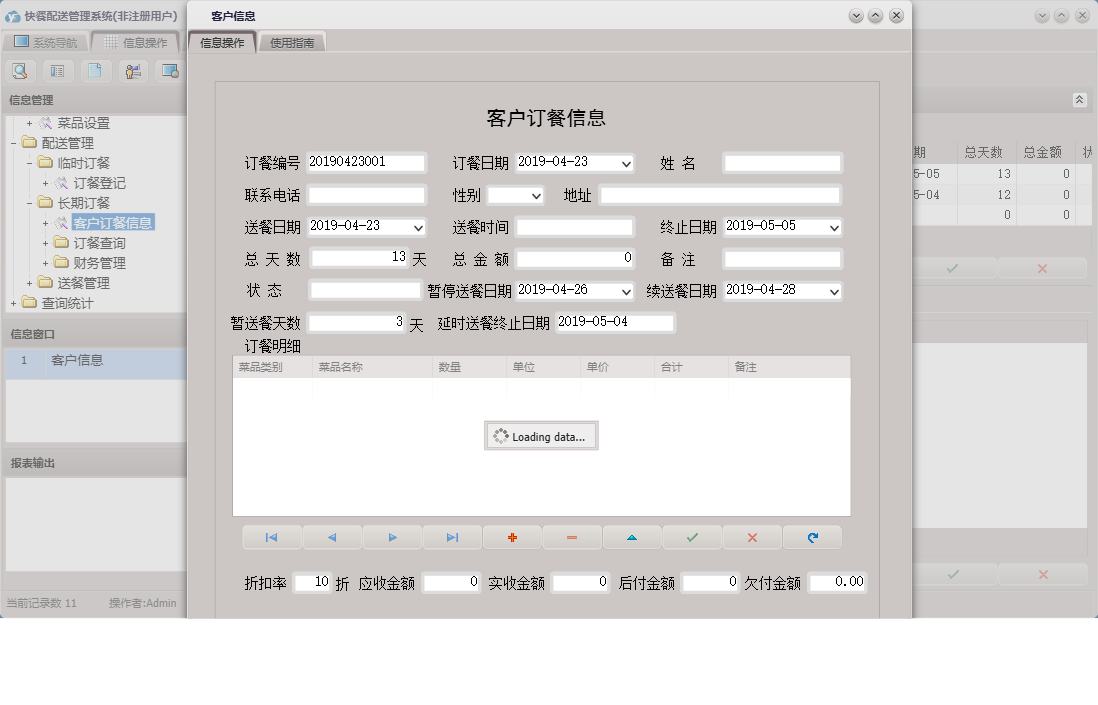Screen dimensions: 1098x705
Task: Select the magnifying glass search icon in the toolbar
Action: coord(20,71)
